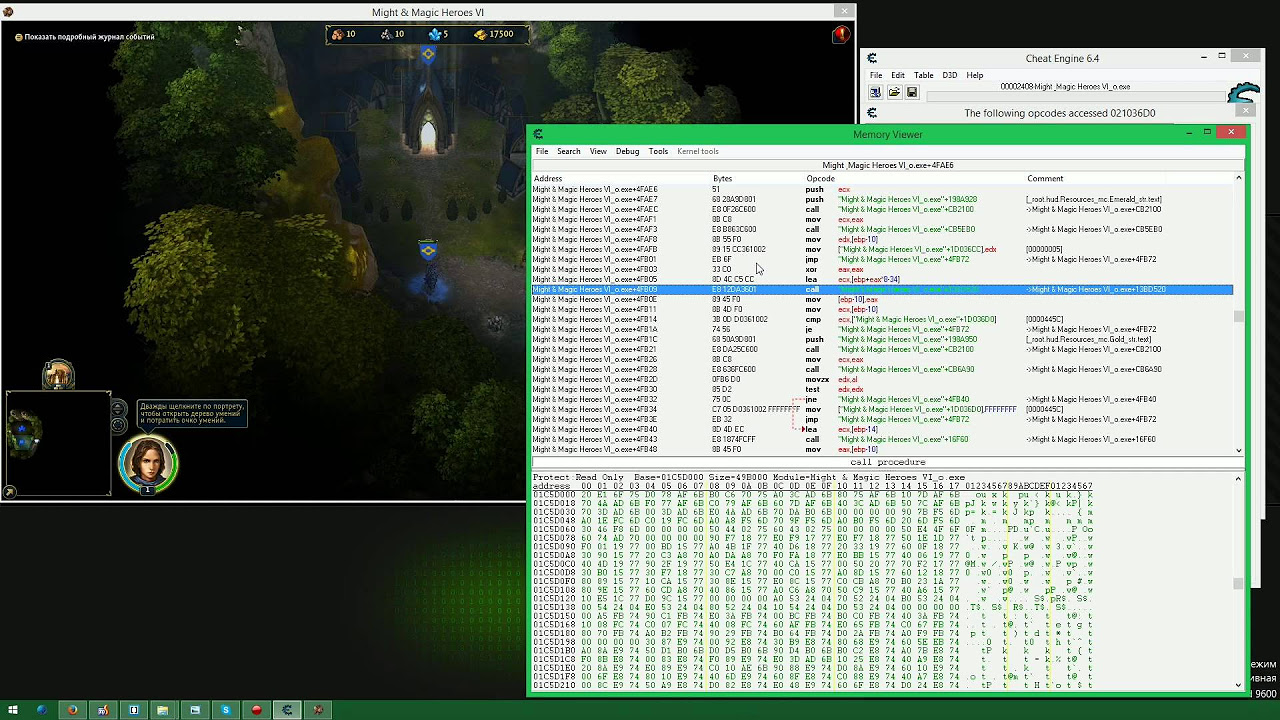Open the Windows Start button

coord(12,710)
